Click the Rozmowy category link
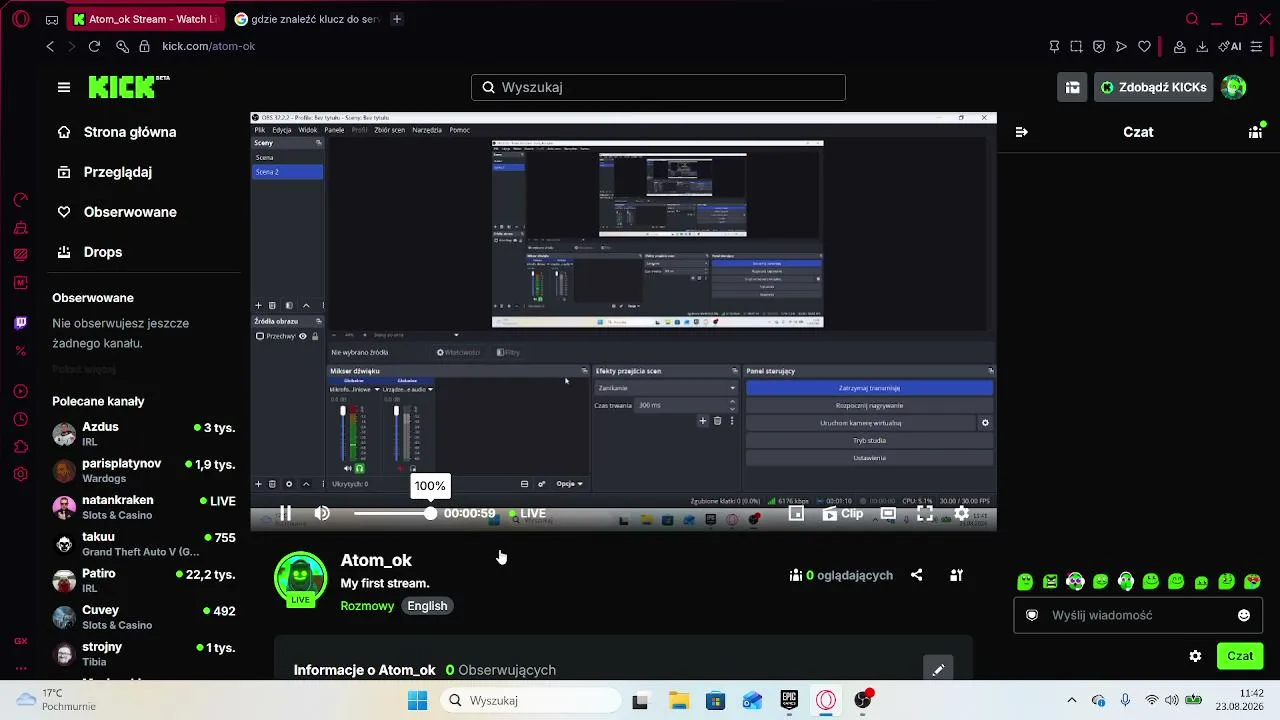Viewport: 1280px width, 720px height. [367, 606]
